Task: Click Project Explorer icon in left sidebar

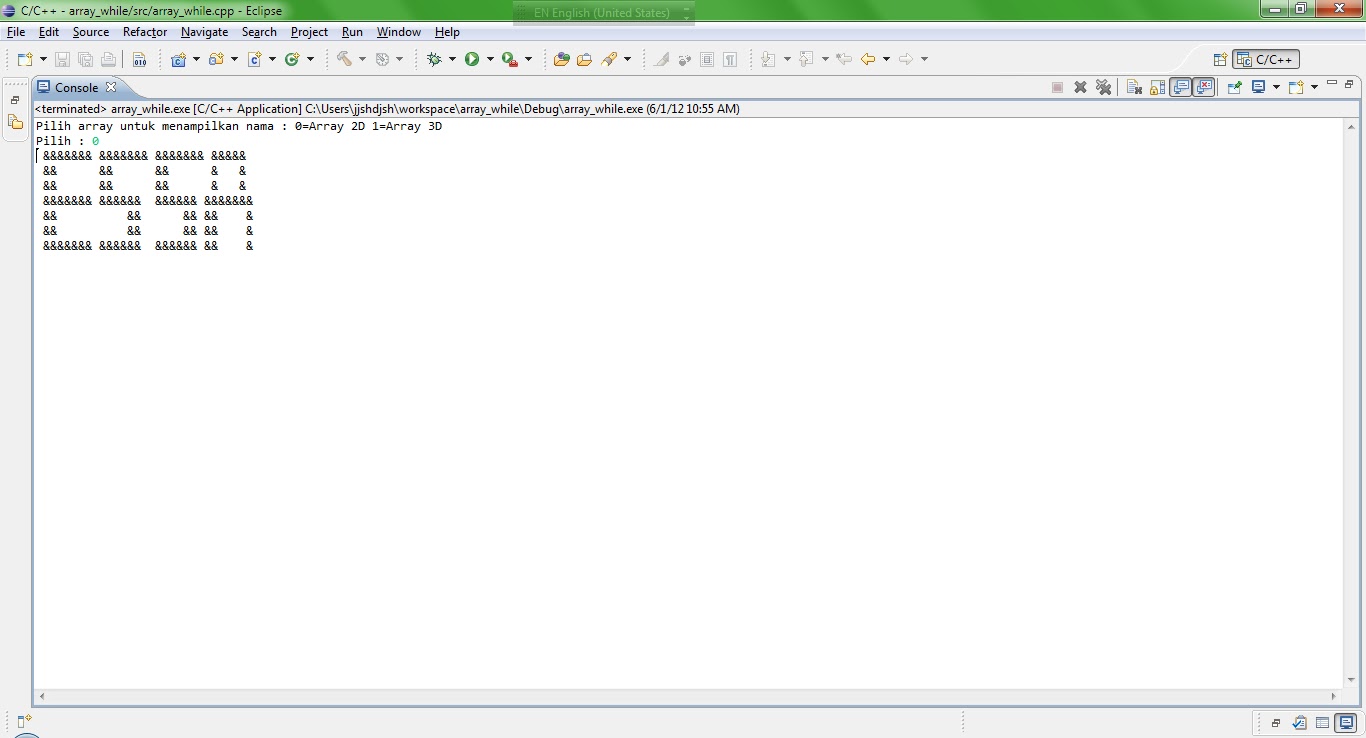Action: pyautogui.click(x=15, y=122)
